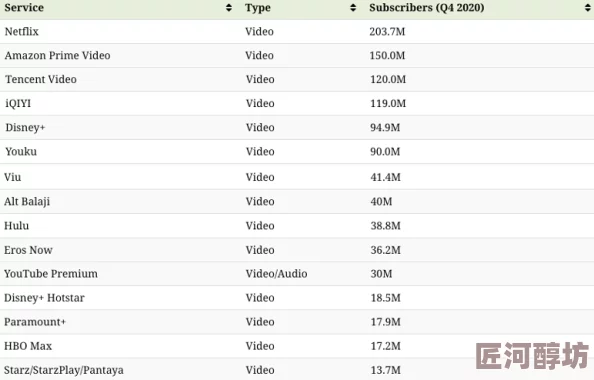Click the iQIYI service name

pyautogui.click(x=18, y=103)
